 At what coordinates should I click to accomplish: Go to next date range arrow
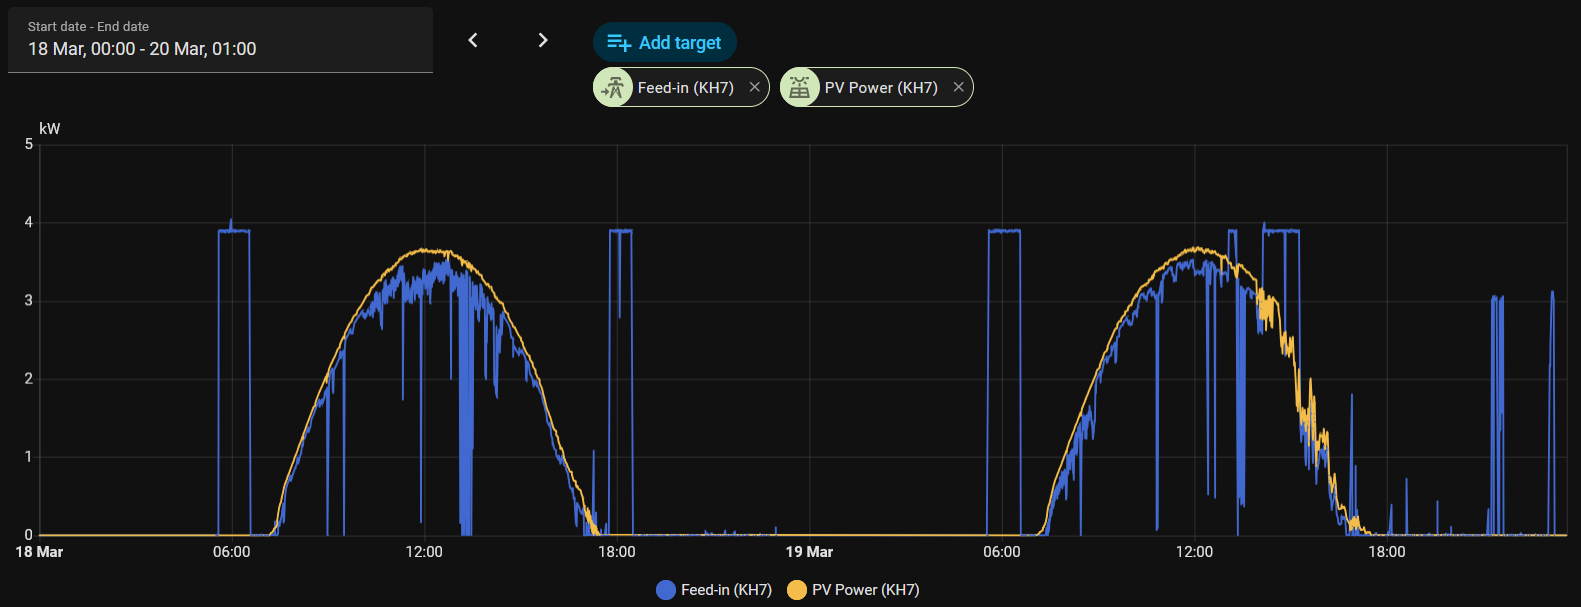coord(543,40)
